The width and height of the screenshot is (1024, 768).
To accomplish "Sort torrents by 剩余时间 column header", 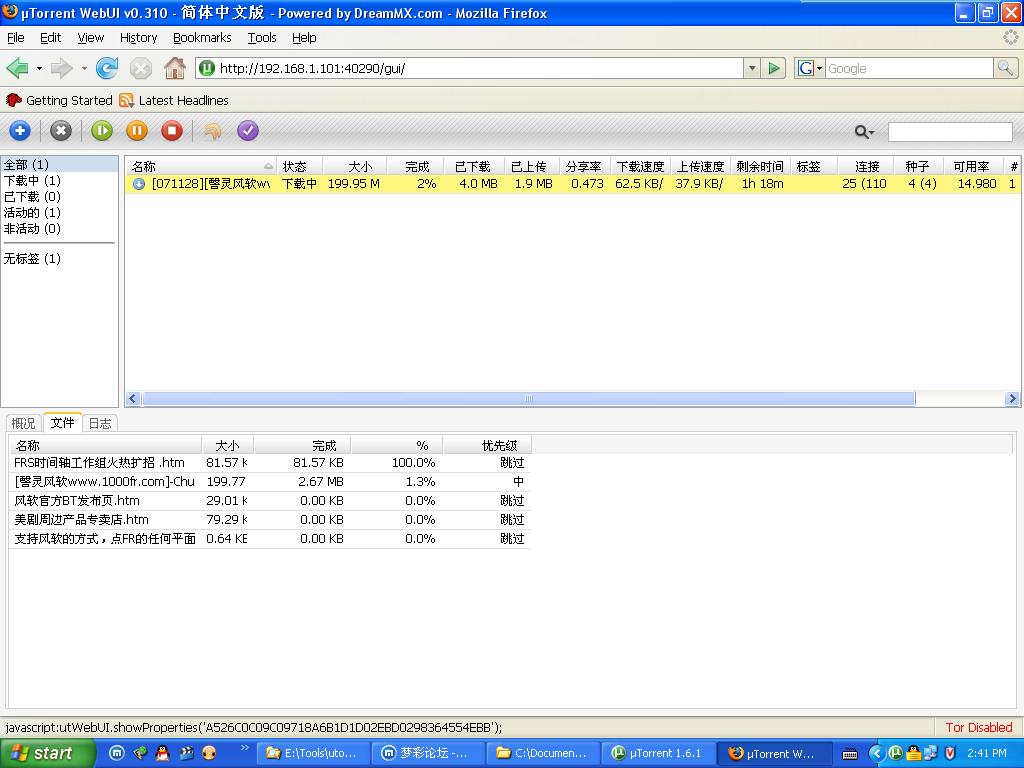I will pos(760,167).
